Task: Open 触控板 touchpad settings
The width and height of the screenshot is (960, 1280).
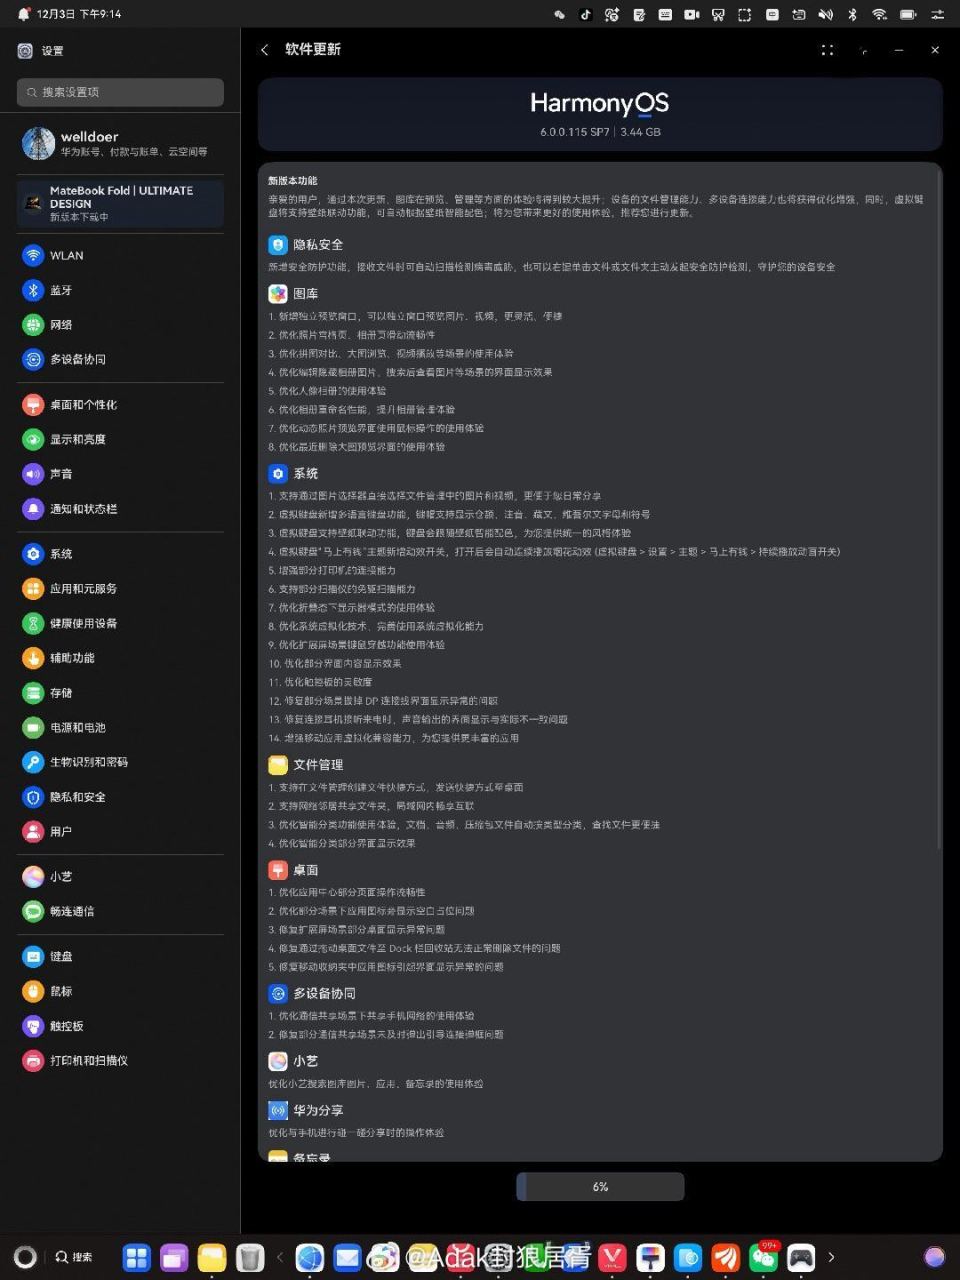Action: pos(120,1025)
